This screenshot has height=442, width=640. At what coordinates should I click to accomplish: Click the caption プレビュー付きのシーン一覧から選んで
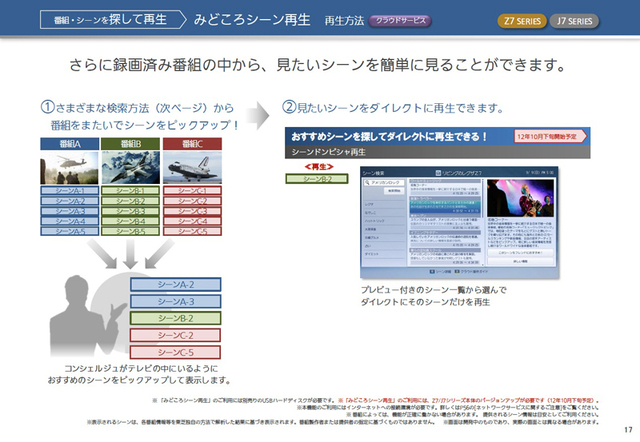[x=433, y=290]
